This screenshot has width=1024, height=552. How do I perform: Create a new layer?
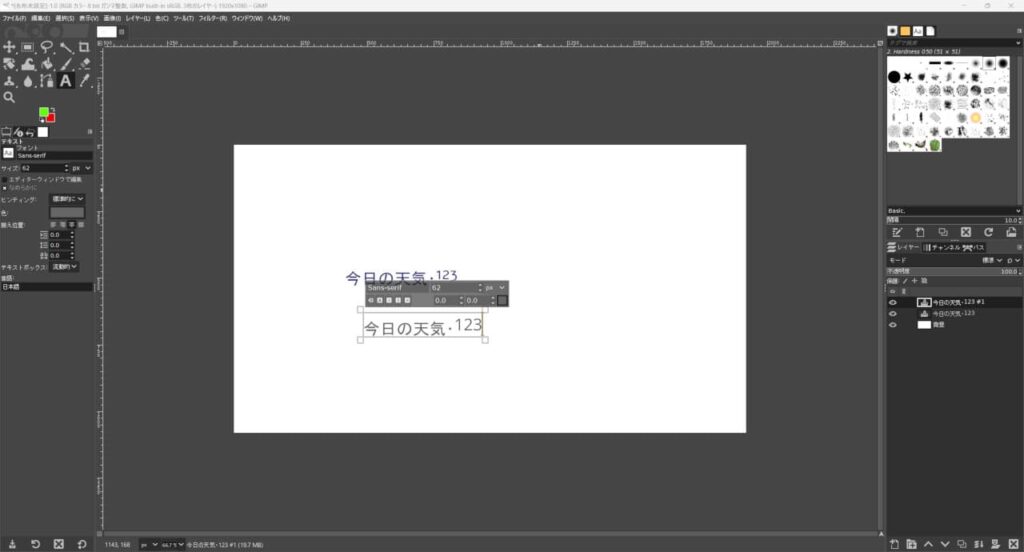894,544
